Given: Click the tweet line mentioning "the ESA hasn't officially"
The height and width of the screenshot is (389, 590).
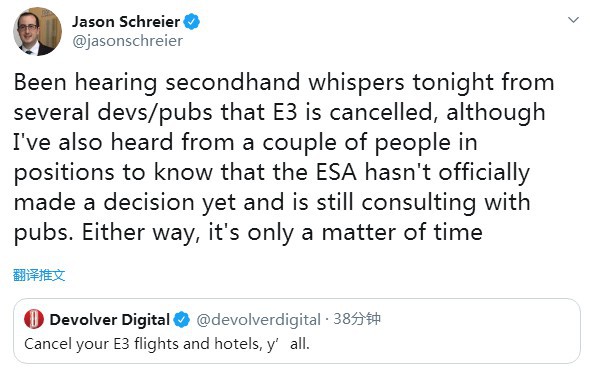Looking at the screenshot, I should pyautogui.click(x=272, y=173).
